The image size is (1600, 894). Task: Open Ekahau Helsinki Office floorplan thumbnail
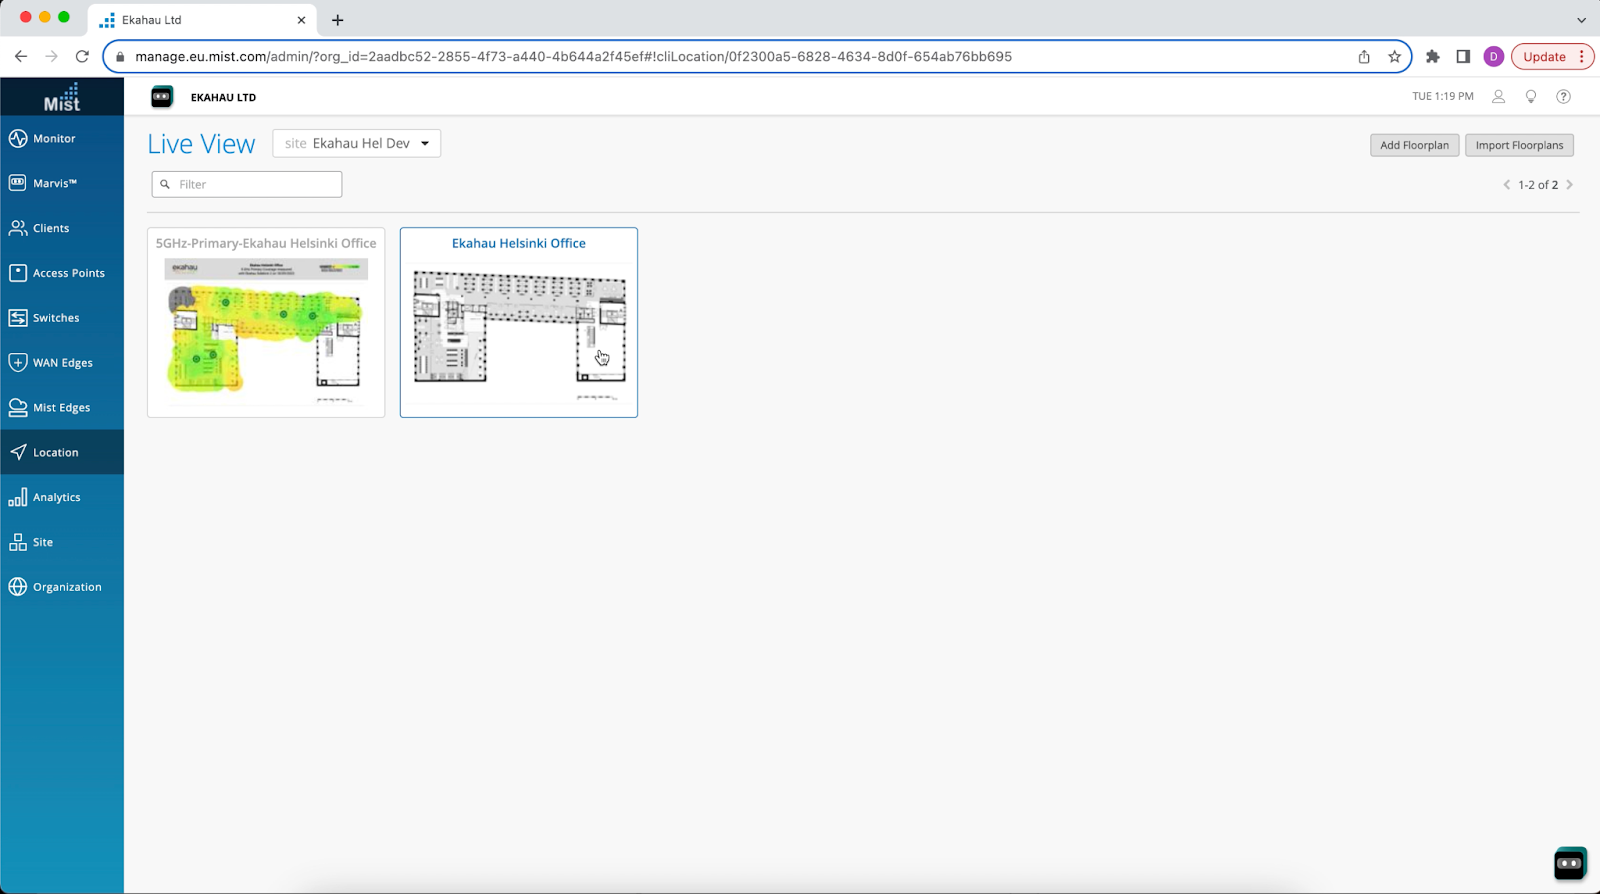519,334
